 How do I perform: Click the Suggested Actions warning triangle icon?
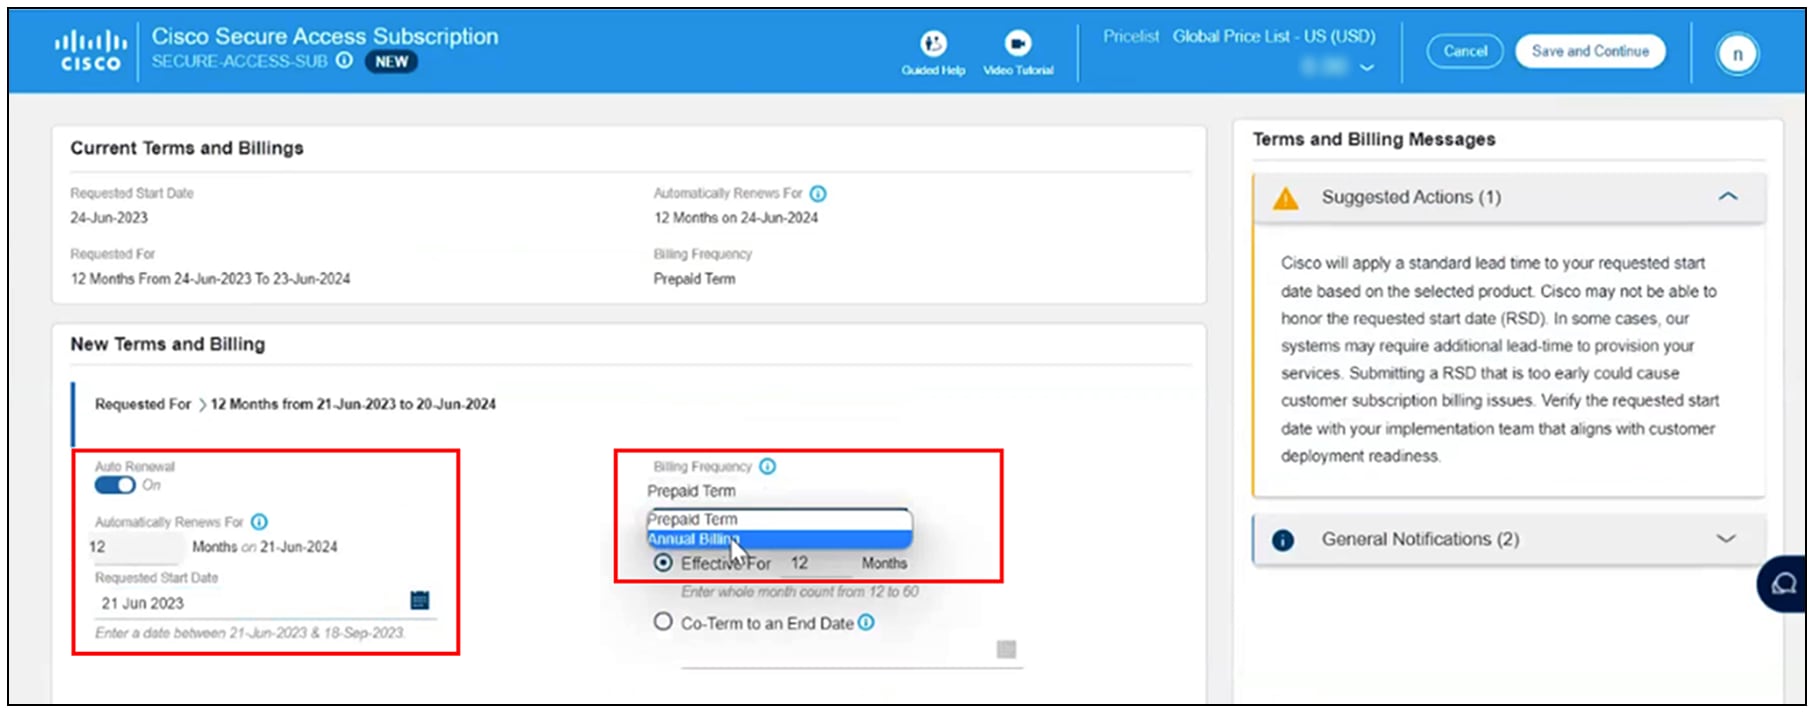coord(1286,198)
